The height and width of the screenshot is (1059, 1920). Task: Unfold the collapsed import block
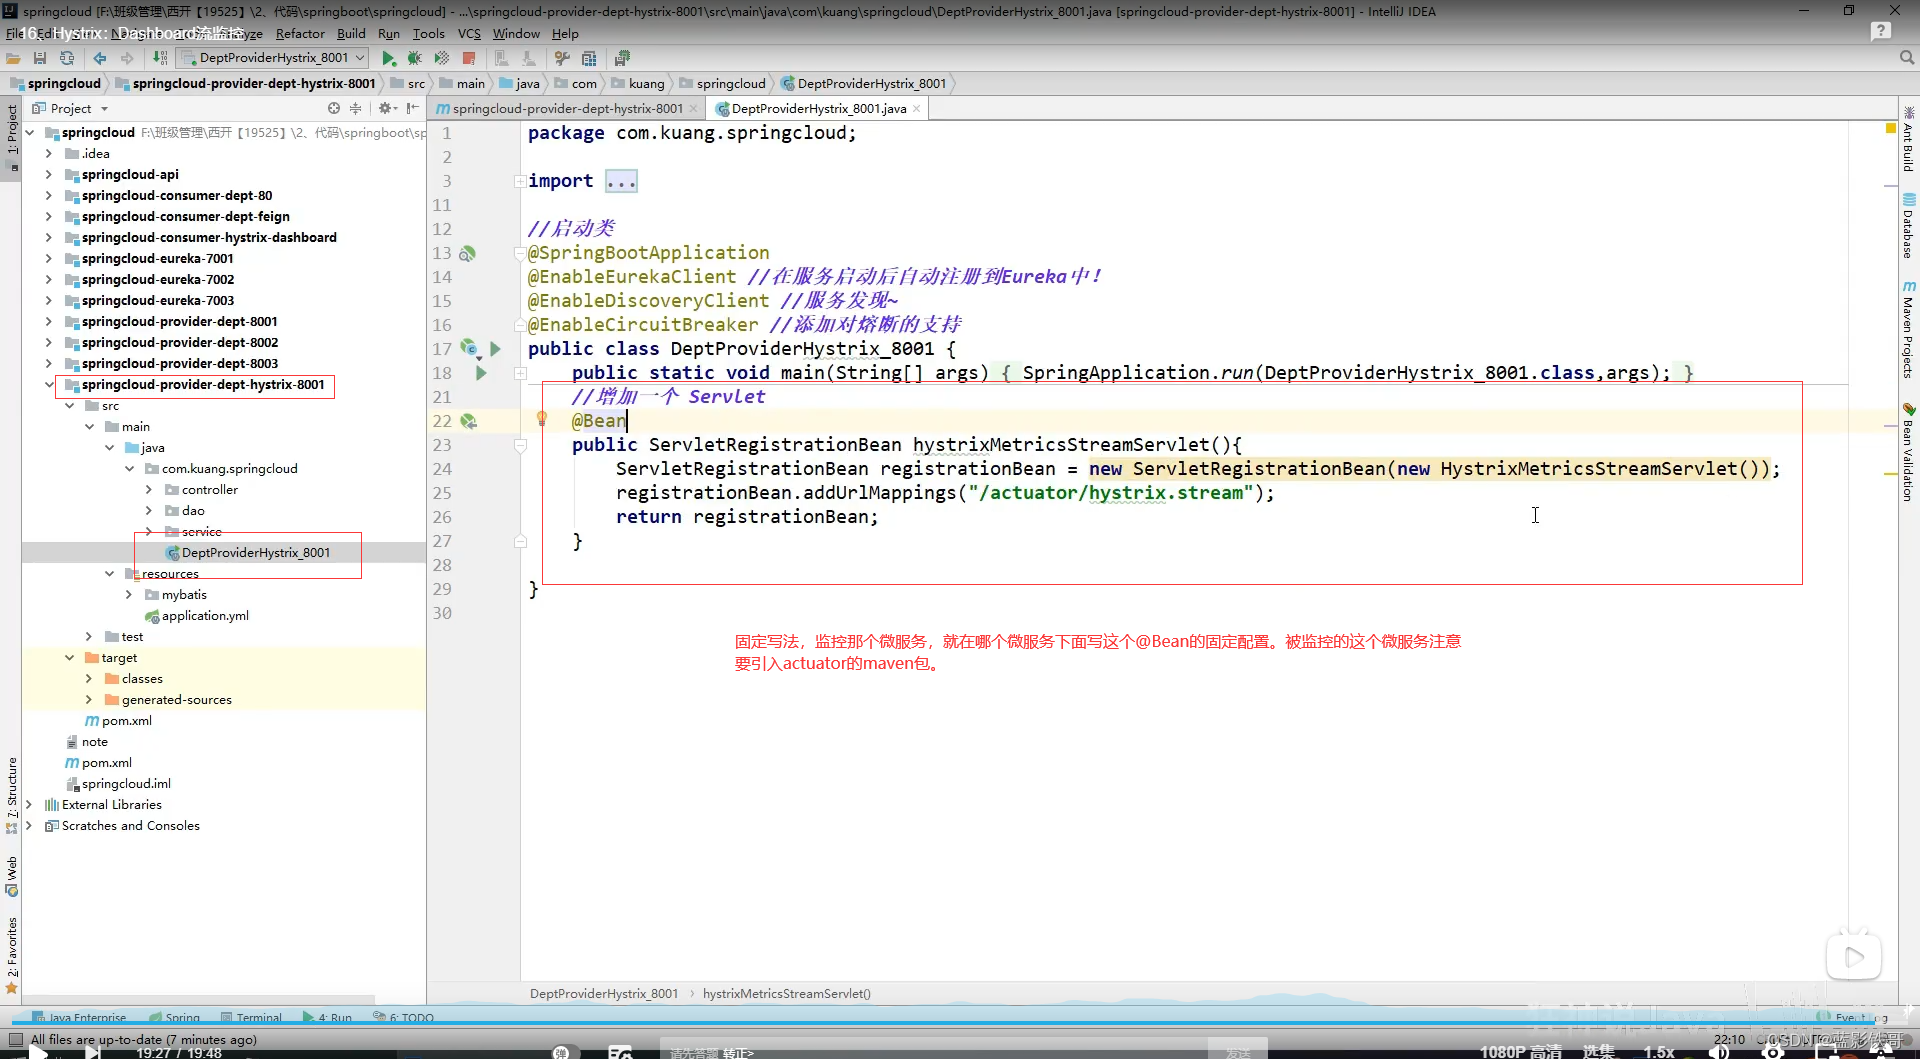click(520, 181)
